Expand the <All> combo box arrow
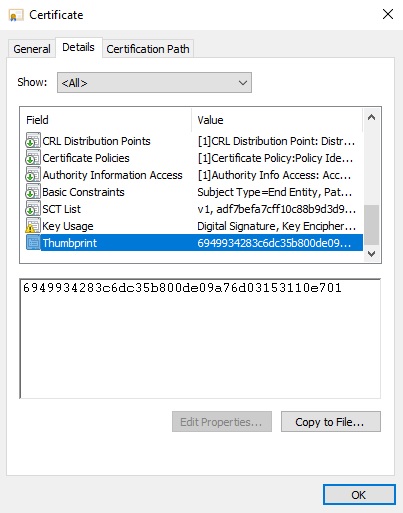 pyautogui.click(x=243, y=82)
